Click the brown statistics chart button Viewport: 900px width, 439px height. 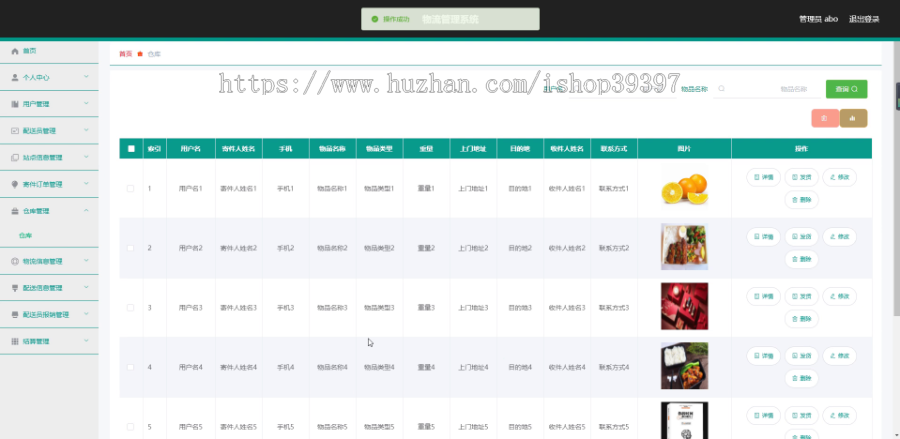[x=853, y=118]
